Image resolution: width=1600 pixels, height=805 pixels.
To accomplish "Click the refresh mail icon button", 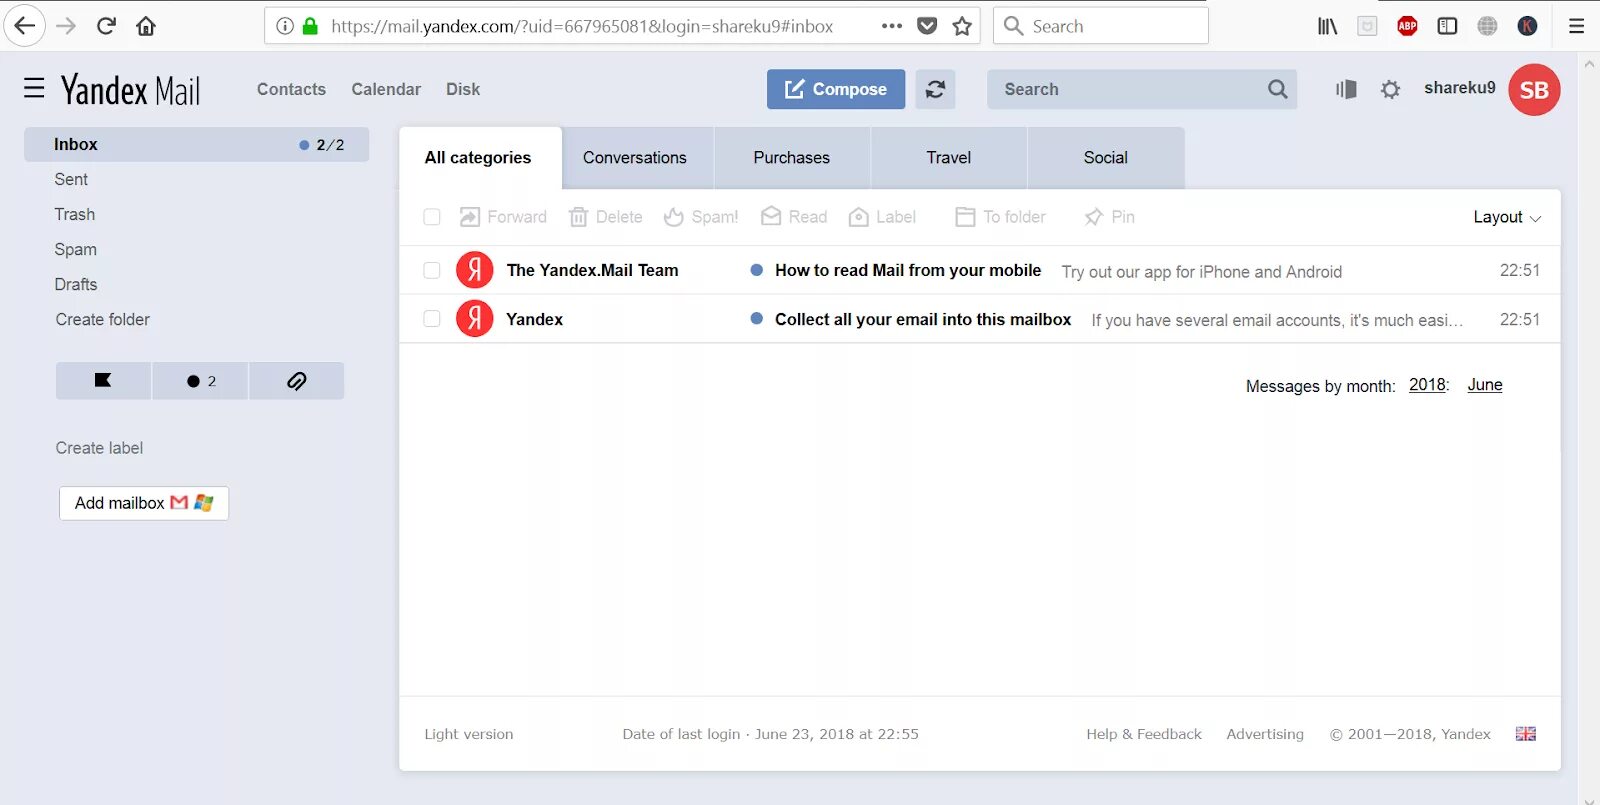I will pos(935,89).
